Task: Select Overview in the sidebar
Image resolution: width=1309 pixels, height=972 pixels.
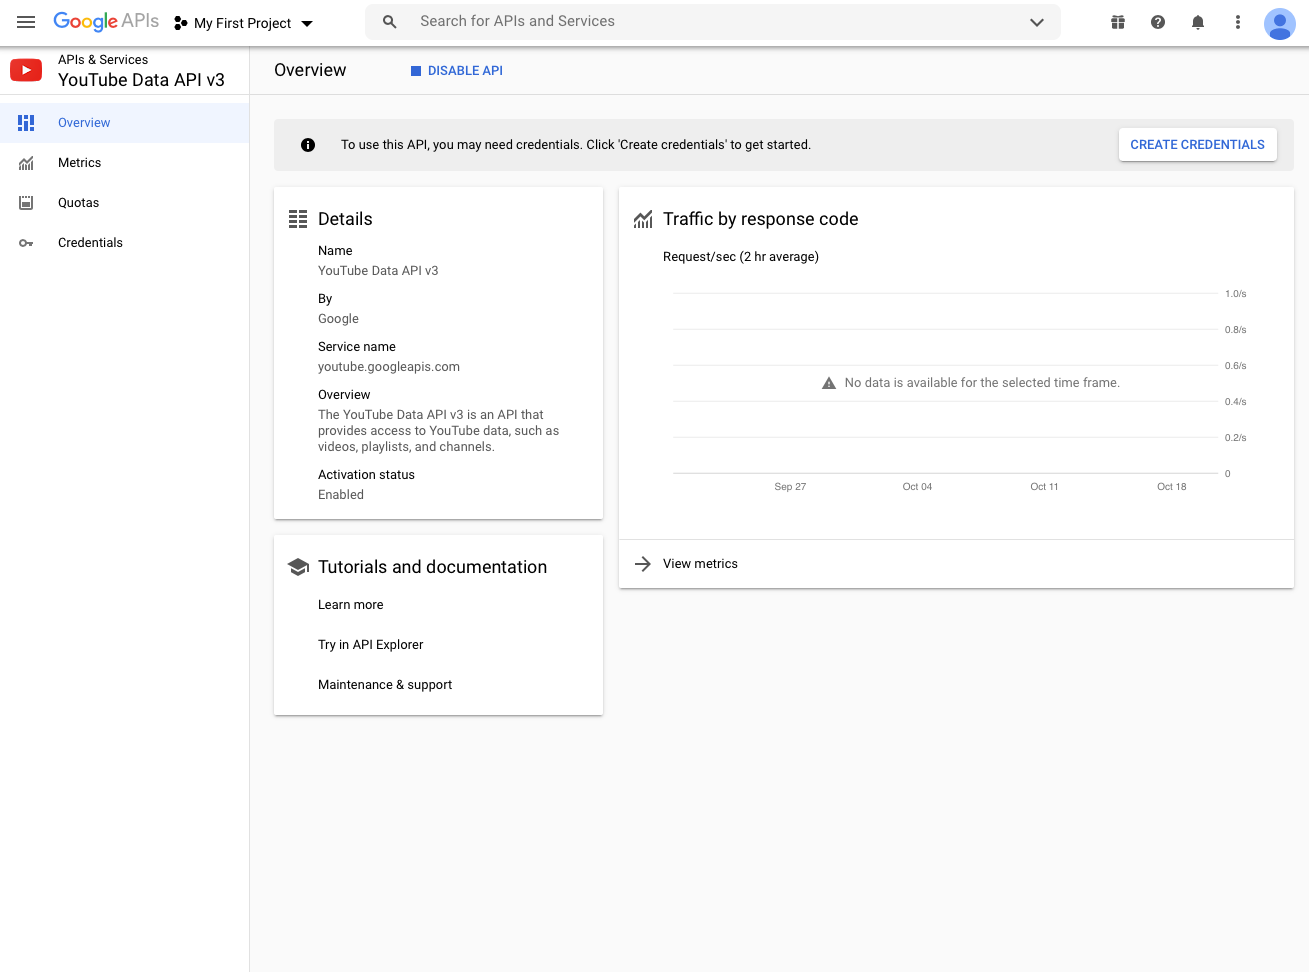Action: pos(124,123)
